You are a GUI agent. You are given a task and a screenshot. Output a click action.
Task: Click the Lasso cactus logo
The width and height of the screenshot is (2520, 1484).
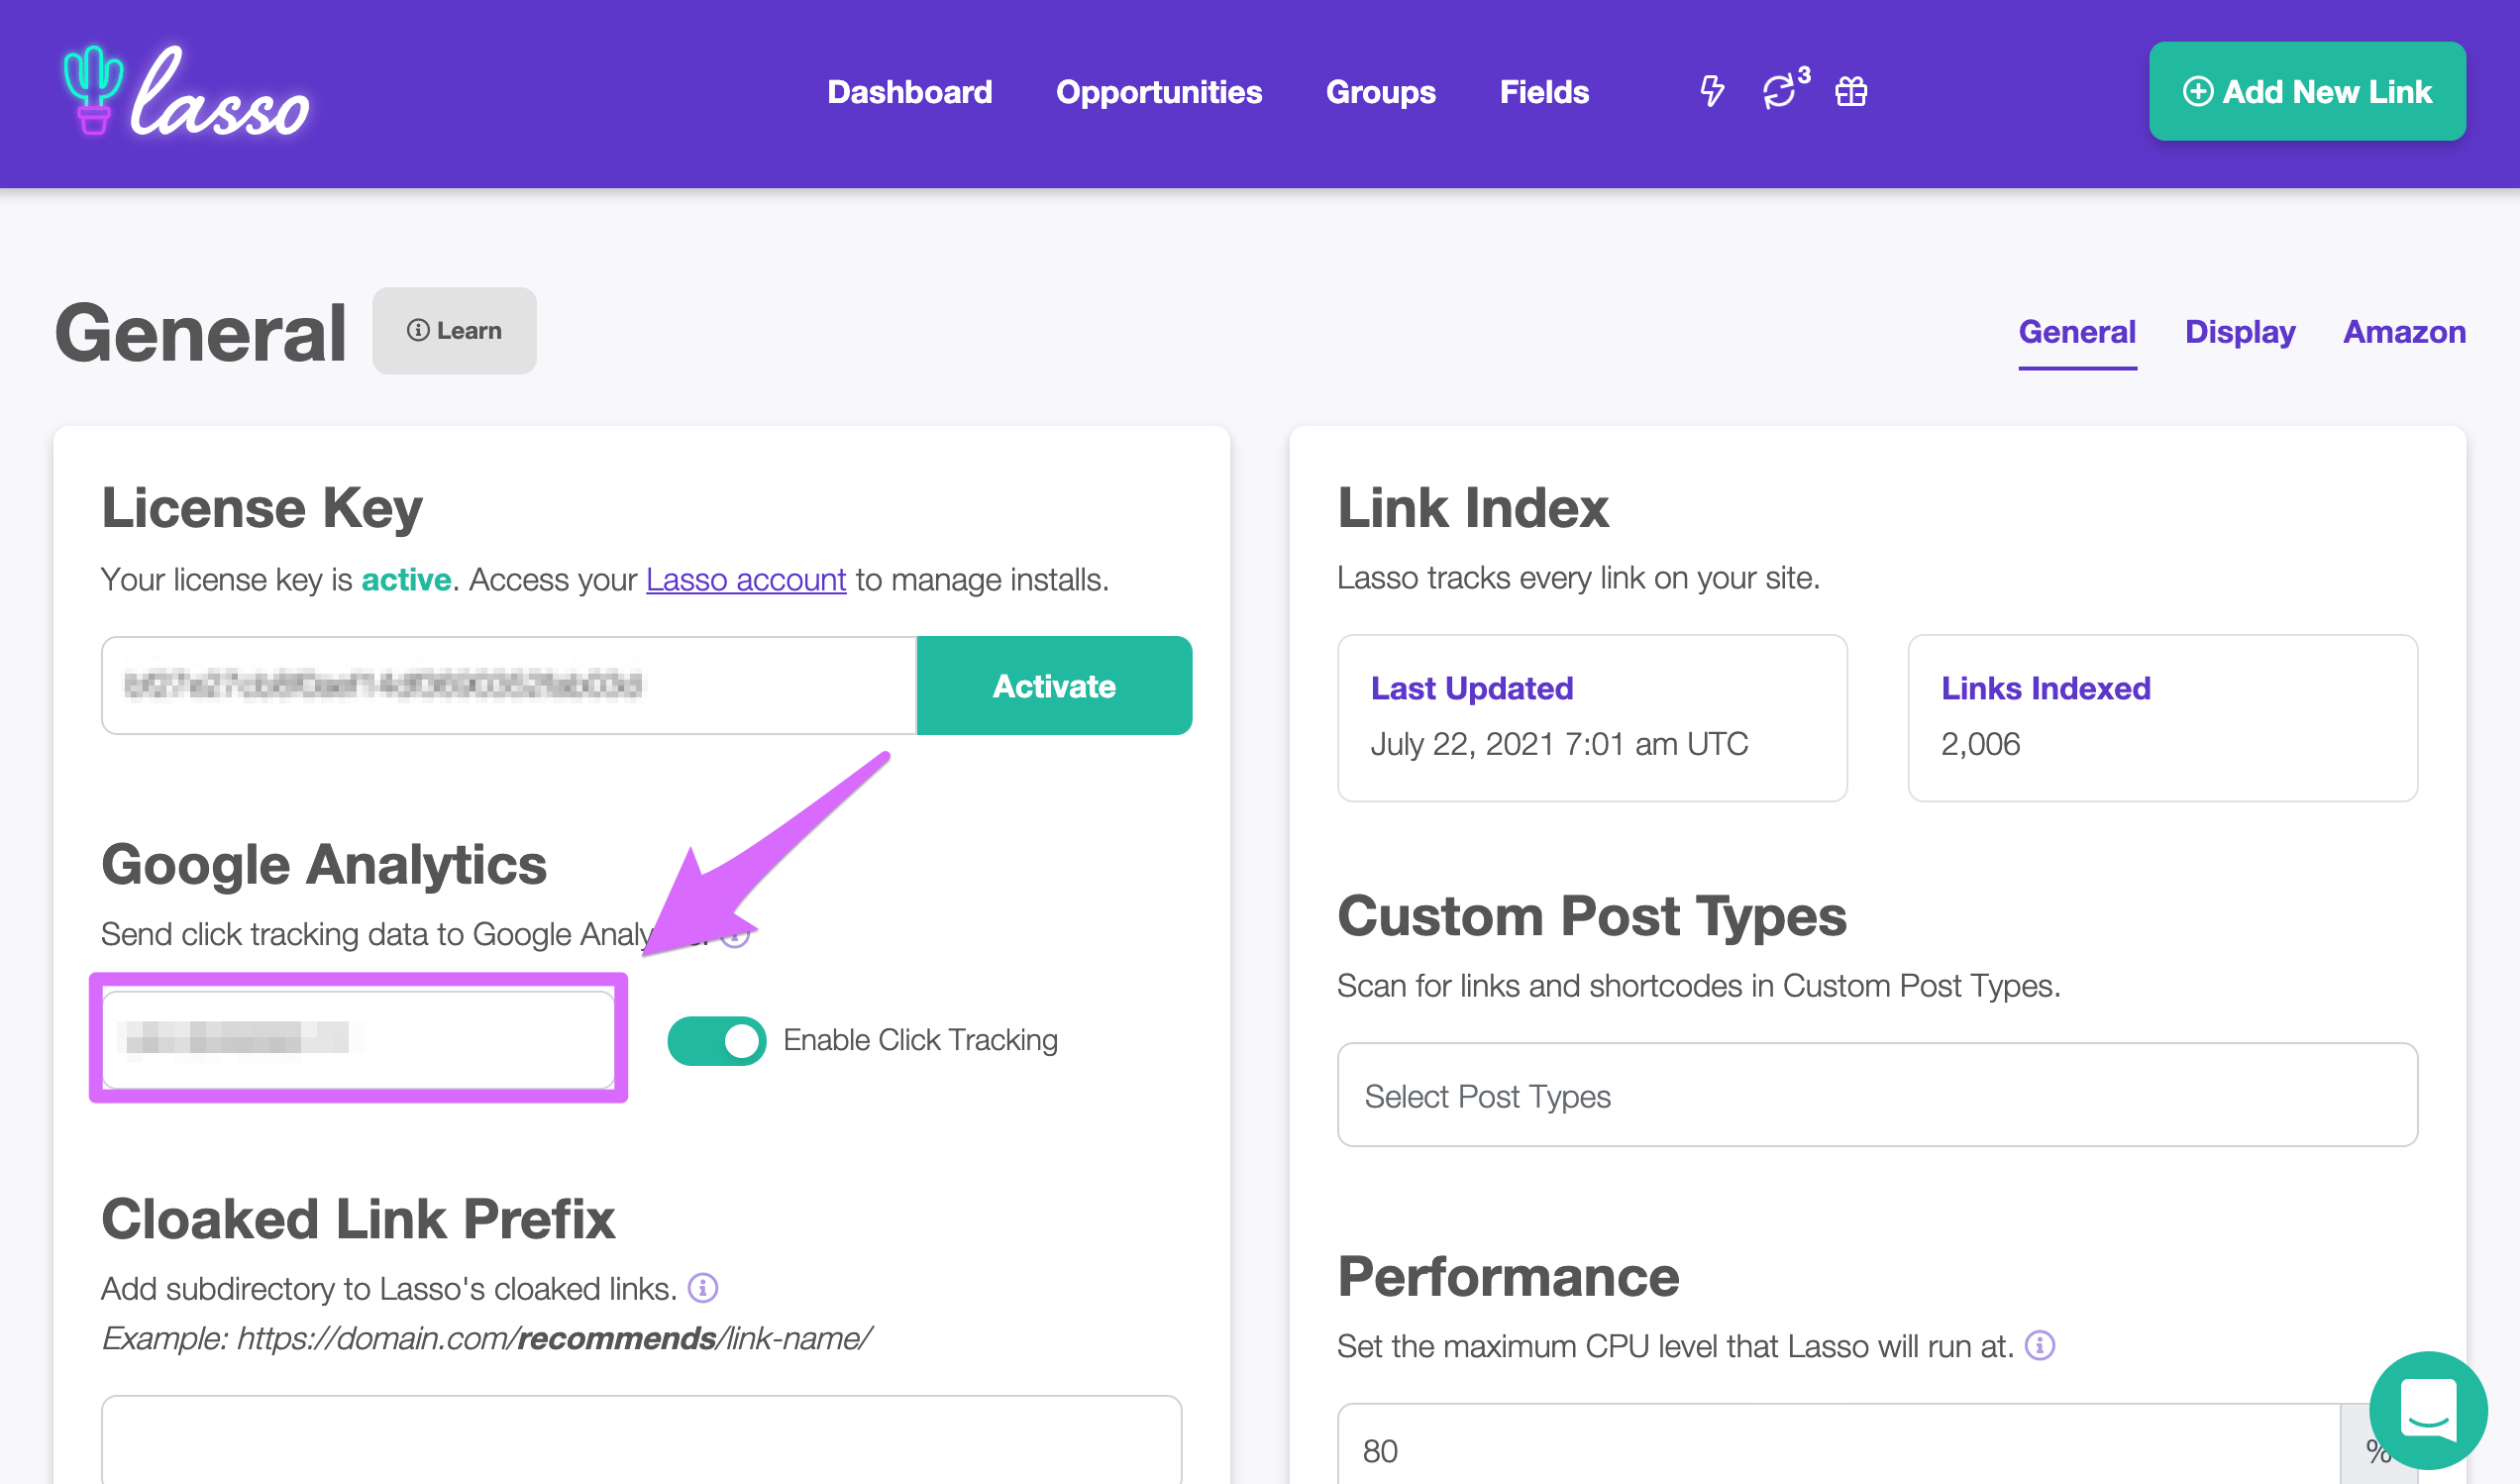[186, 91]
